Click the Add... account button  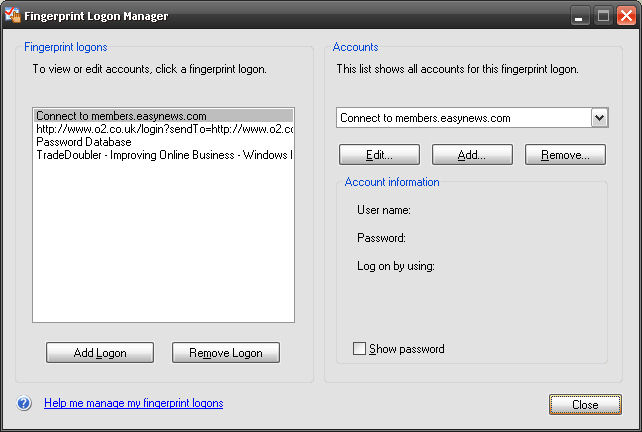(472, 155)
